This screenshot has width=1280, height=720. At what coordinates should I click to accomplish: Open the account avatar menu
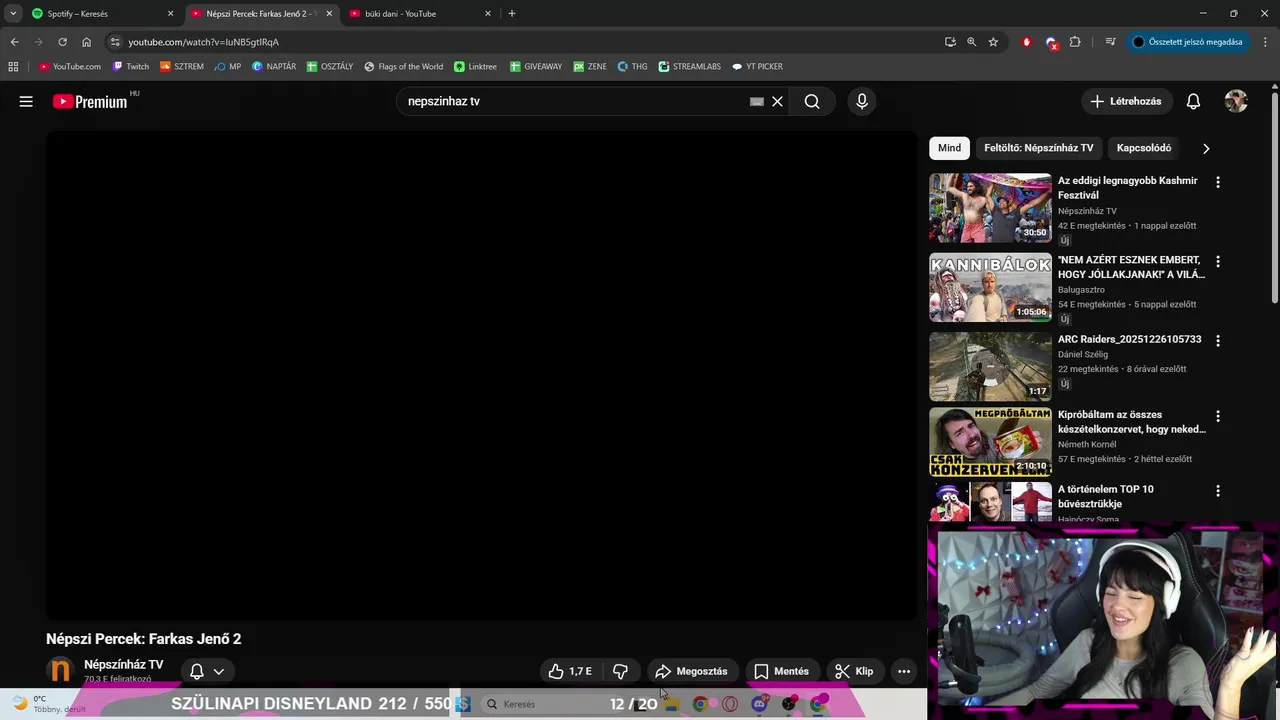pos(1236,101)
